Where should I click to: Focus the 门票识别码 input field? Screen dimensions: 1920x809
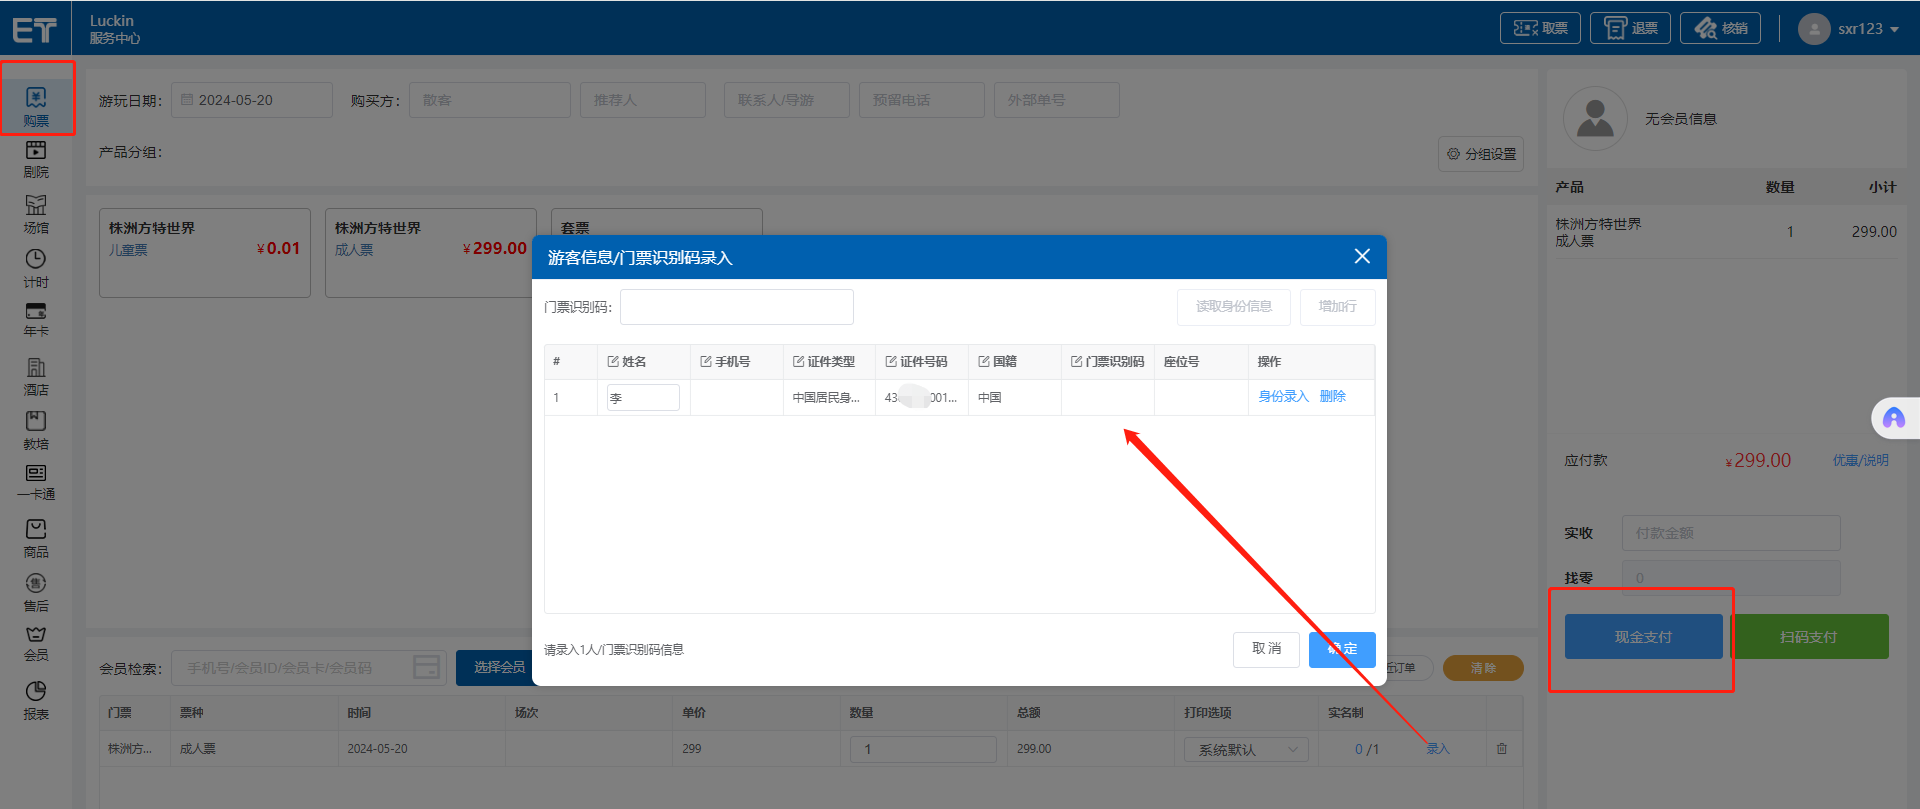(736, 307)
